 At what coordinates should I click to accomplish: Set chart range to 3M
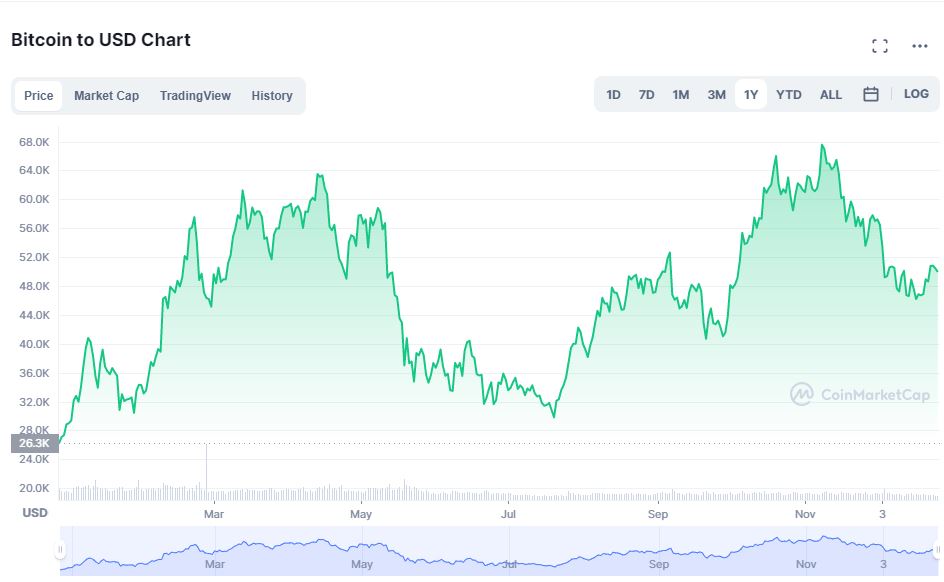pyautogui.click(x=716, y=94)
